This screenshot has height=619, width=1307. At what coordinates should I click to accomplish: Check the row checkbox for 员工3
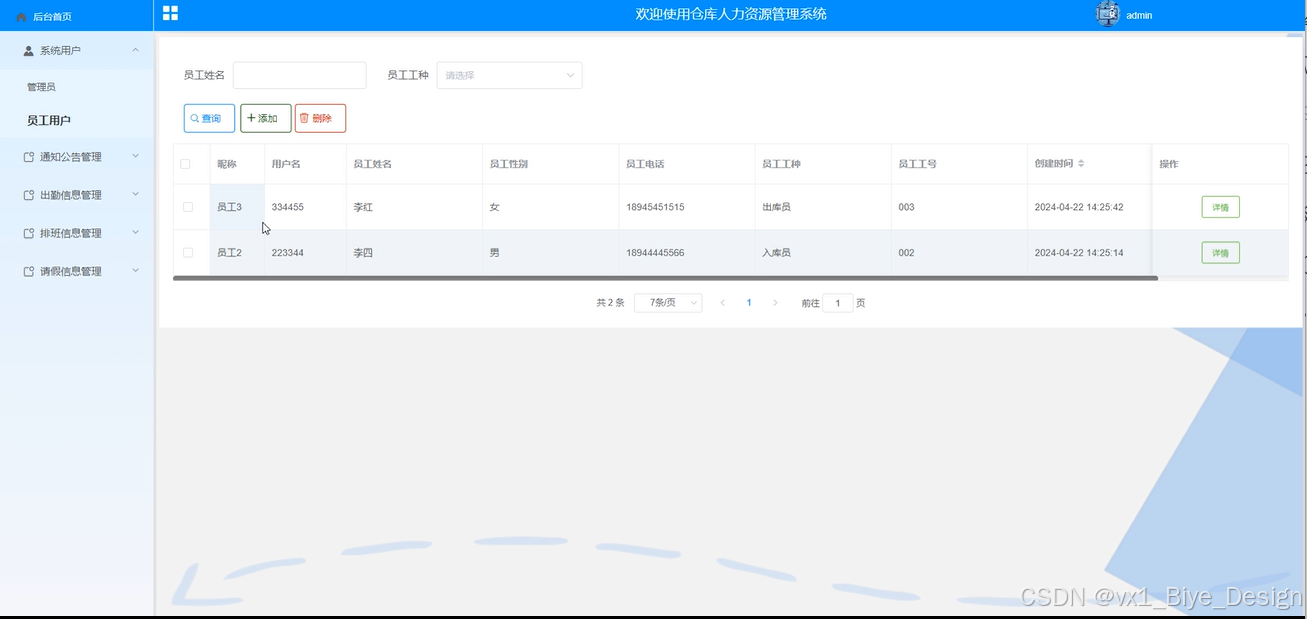coord(188,207)
